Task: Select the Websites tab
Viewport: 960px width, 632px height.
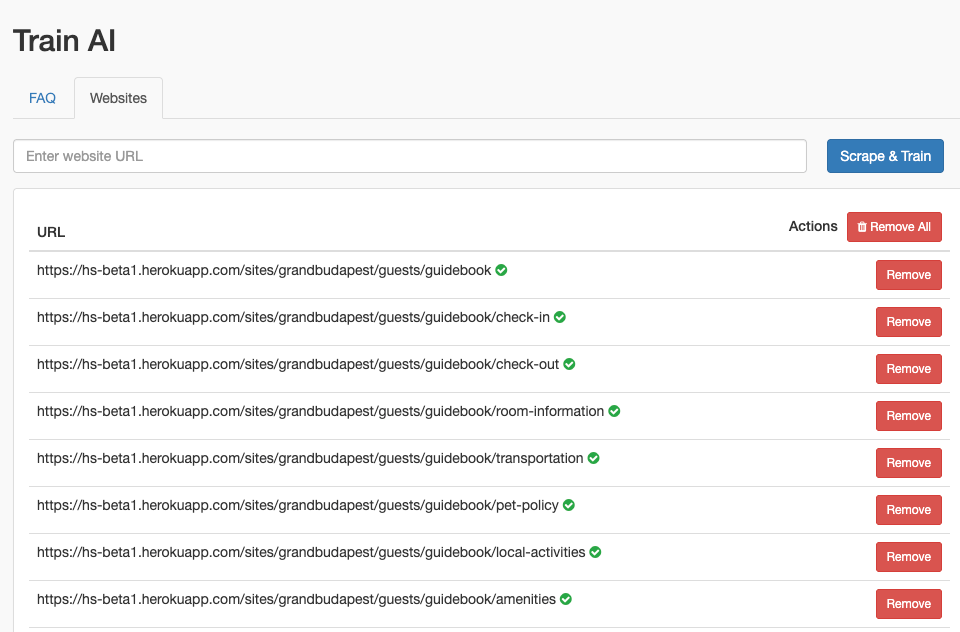Action: [118, 98]
